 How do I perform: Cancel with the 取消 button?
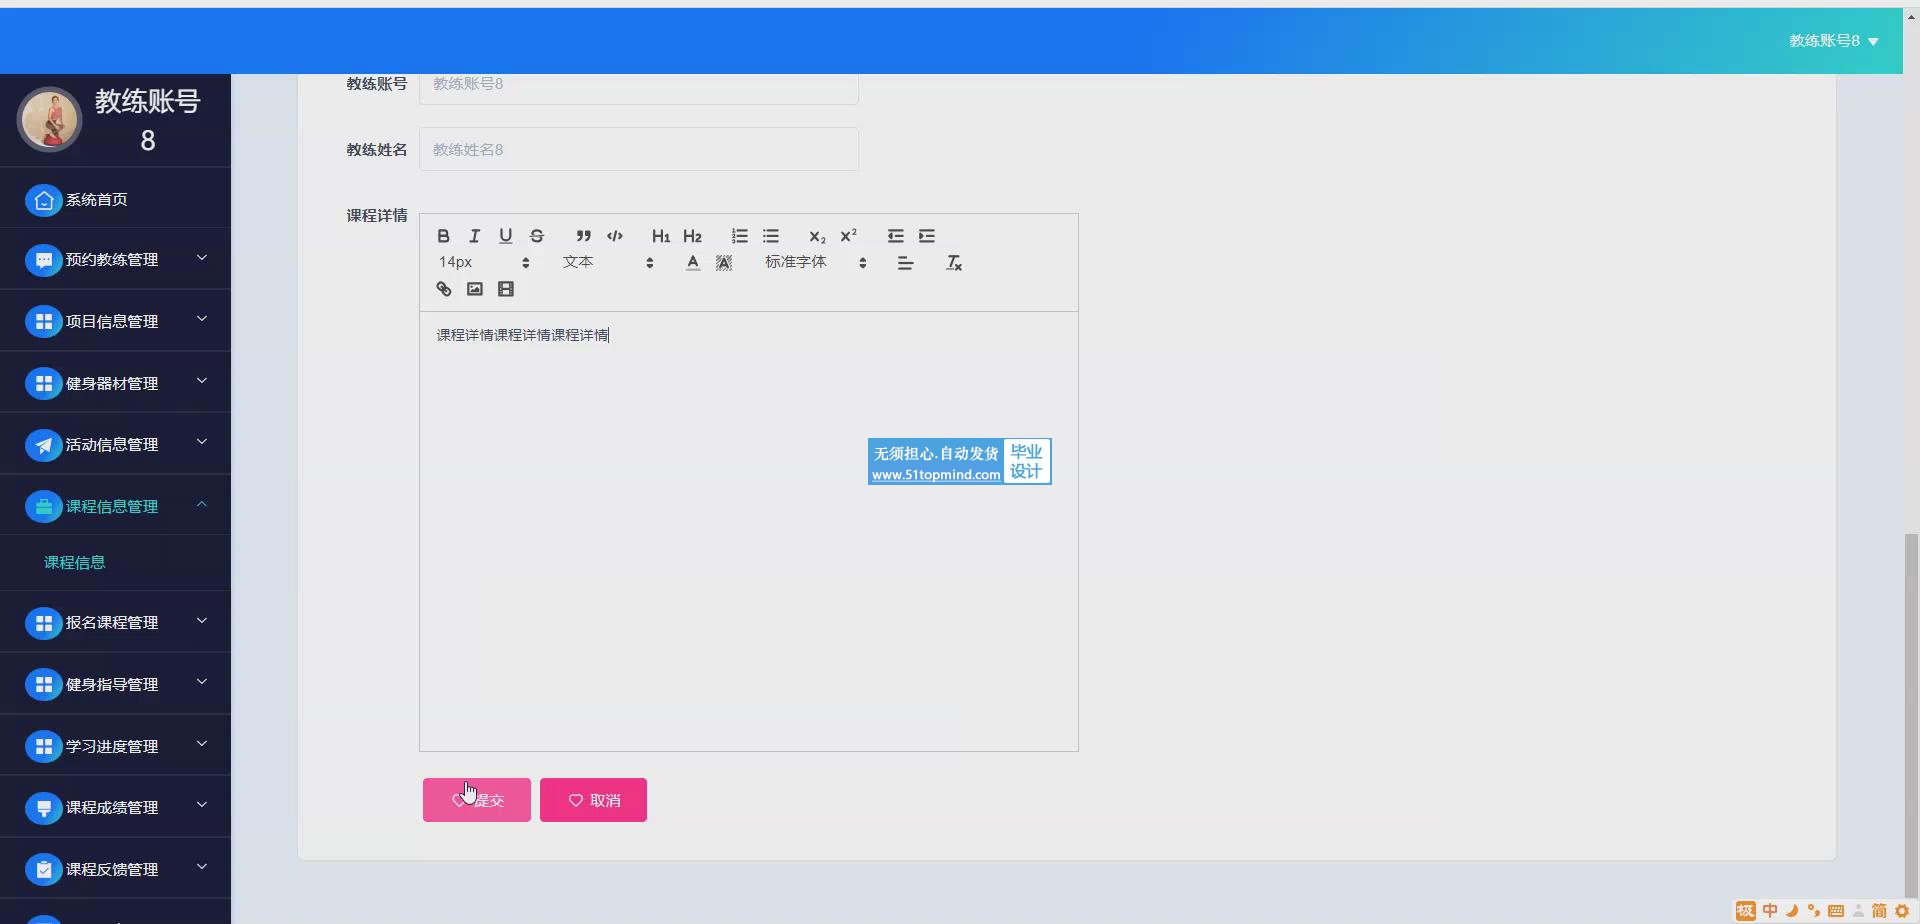(x=593, y=800)
